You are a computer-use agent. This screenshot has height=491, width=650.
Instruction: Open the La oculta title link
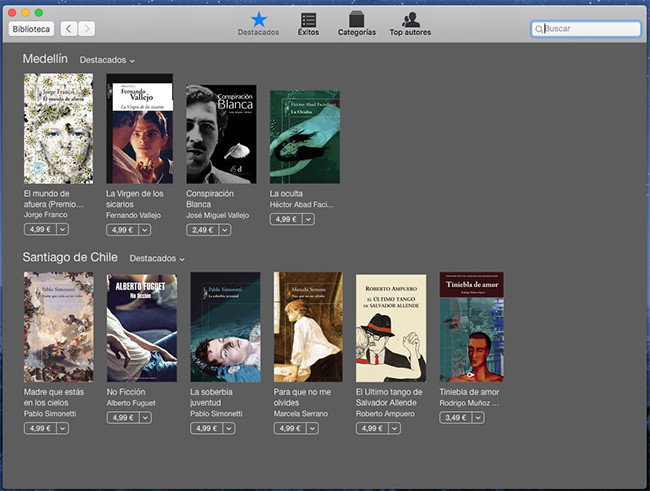pos(286,194)
